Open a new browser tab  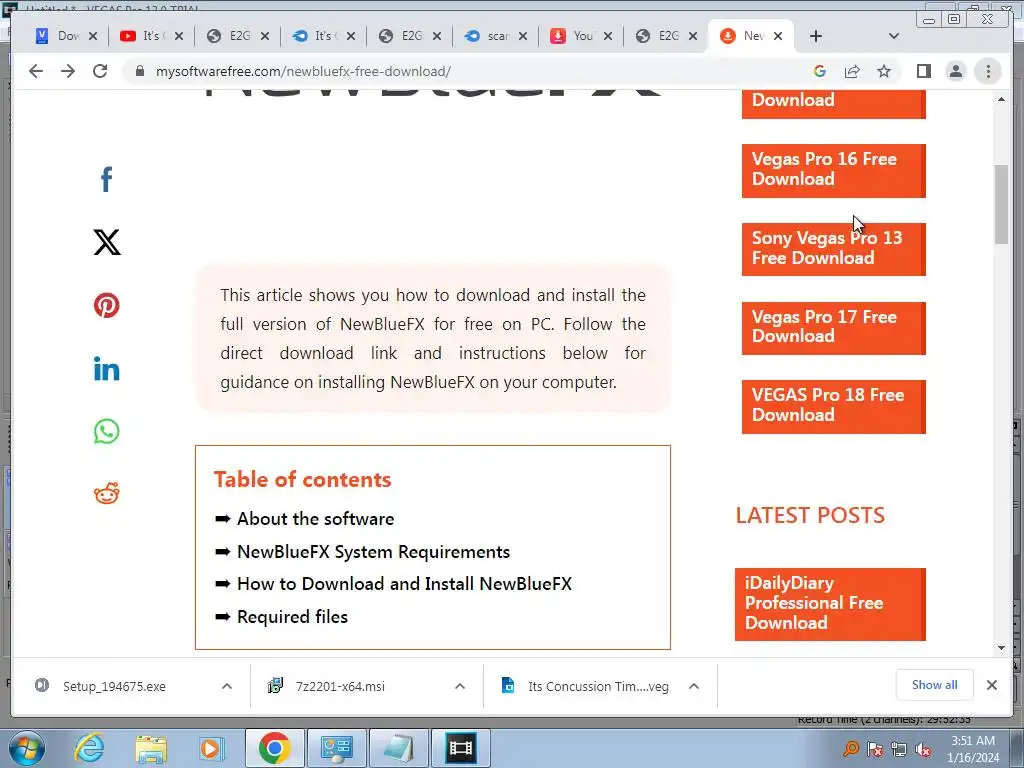tap(816, 36)
